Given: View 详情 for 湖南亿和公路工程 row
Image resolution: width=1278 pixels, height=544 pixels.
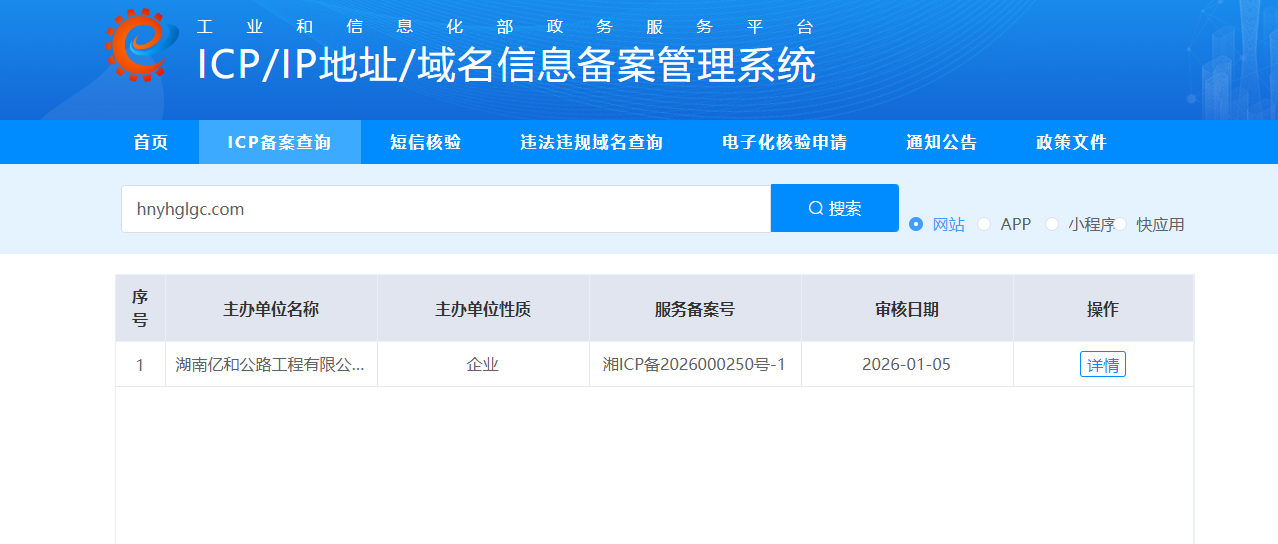Looking at the screenshot, I should [1103, 365].
